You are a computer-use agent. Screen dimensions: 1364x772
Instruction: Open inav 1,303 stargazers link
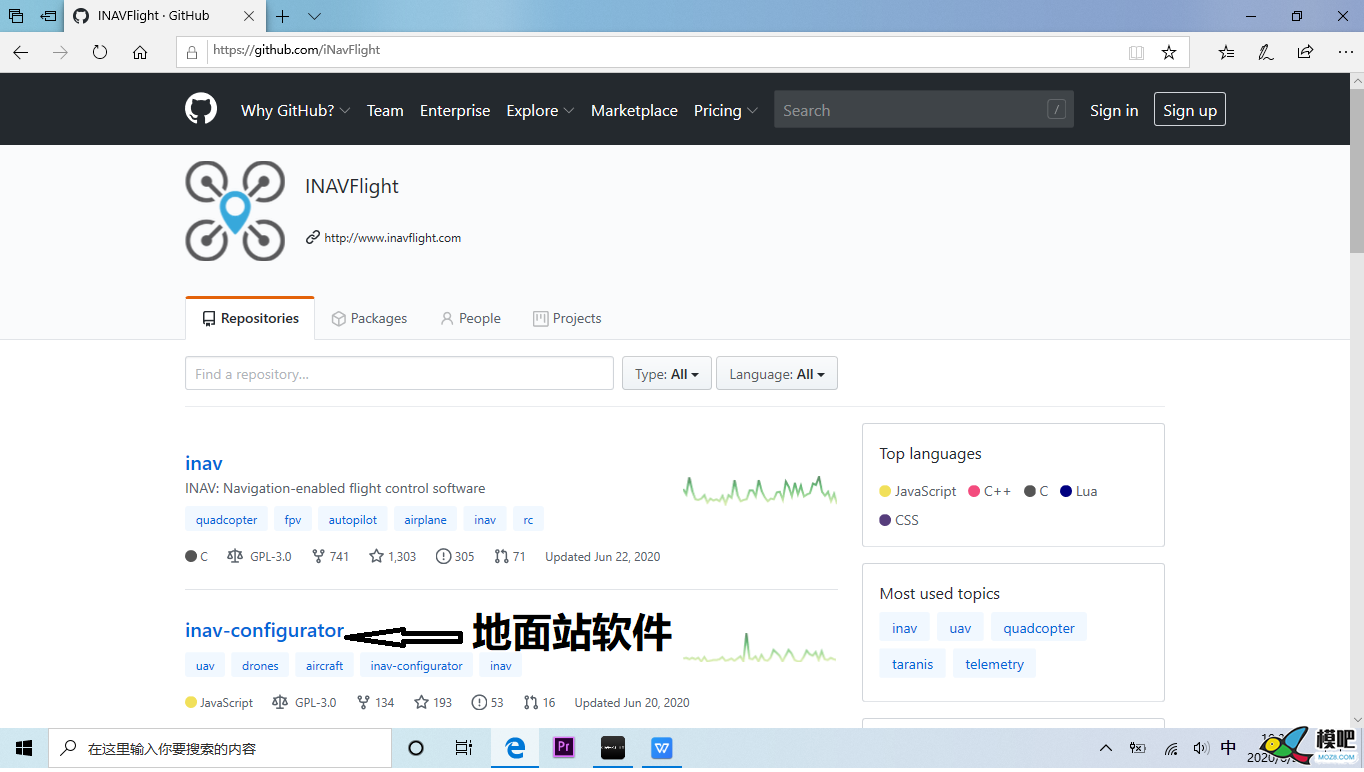click(x=392, y=556)
